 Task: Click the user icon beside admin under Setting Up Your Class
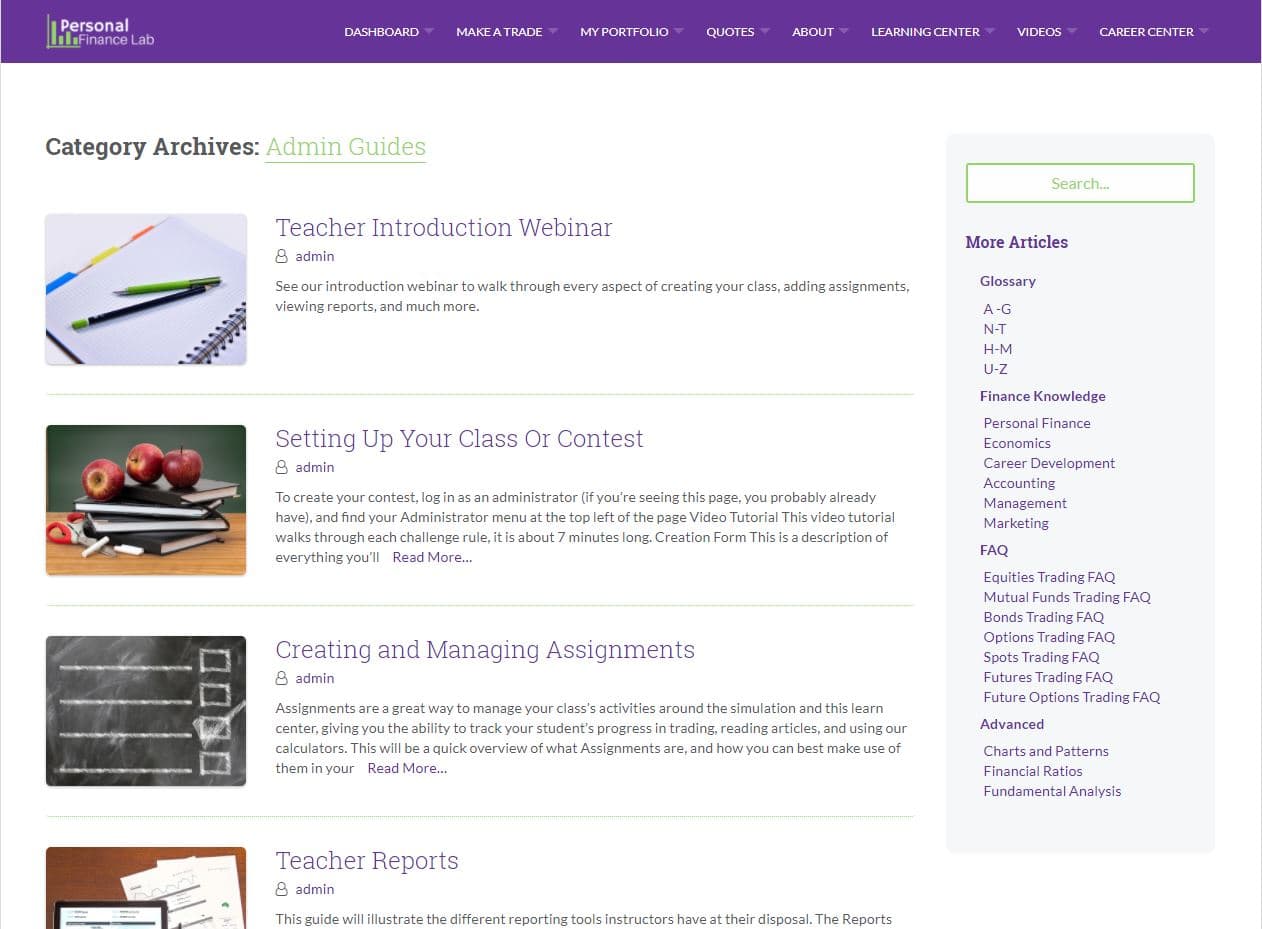tap(282, 468)
